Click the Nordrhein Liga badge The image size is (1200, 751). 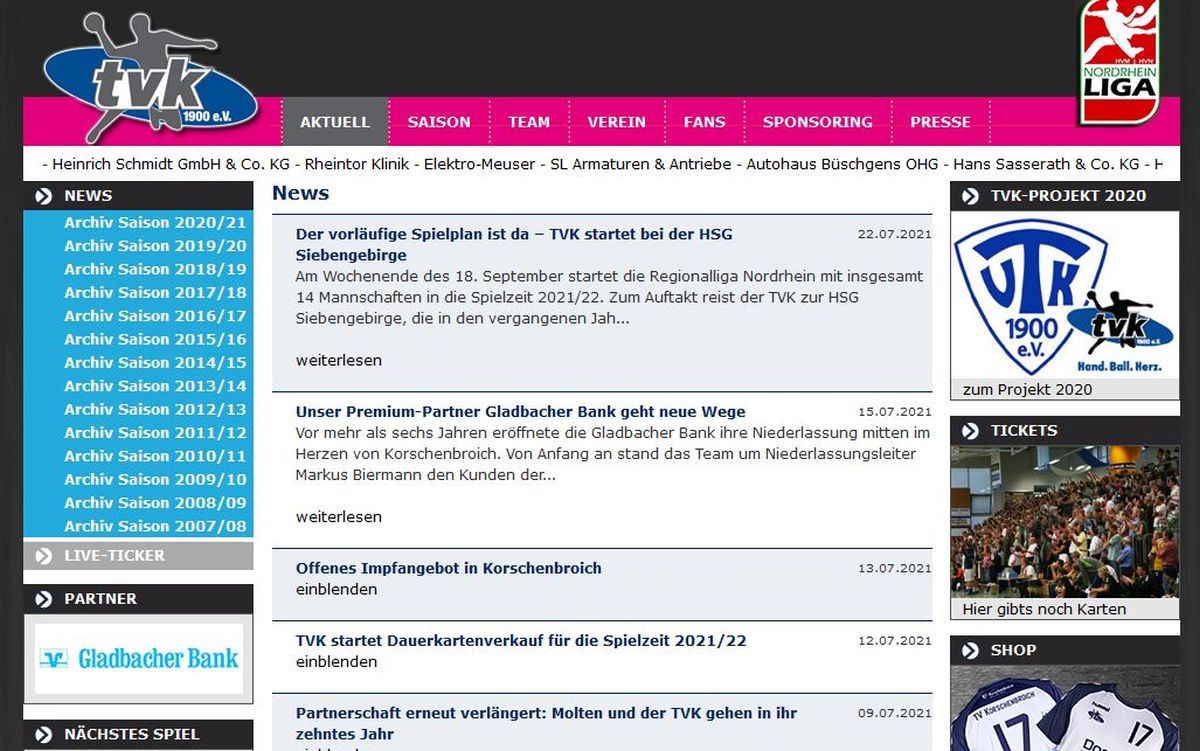[1118, 62]
